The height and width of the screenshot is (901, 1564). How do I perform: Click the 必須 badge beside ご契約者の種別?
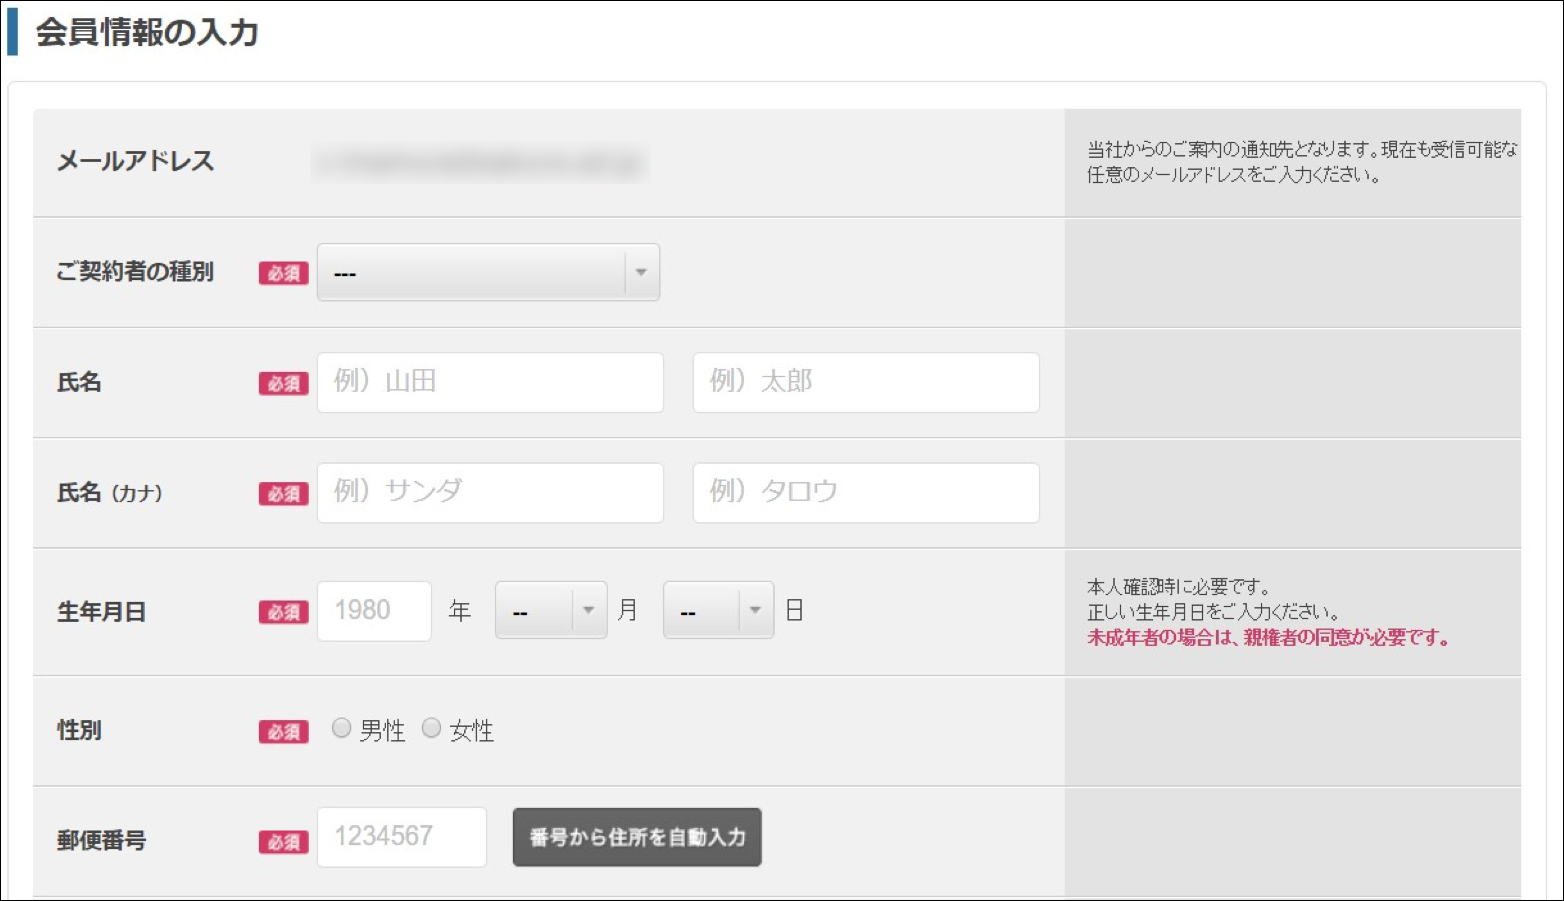[x=284, y=273]
